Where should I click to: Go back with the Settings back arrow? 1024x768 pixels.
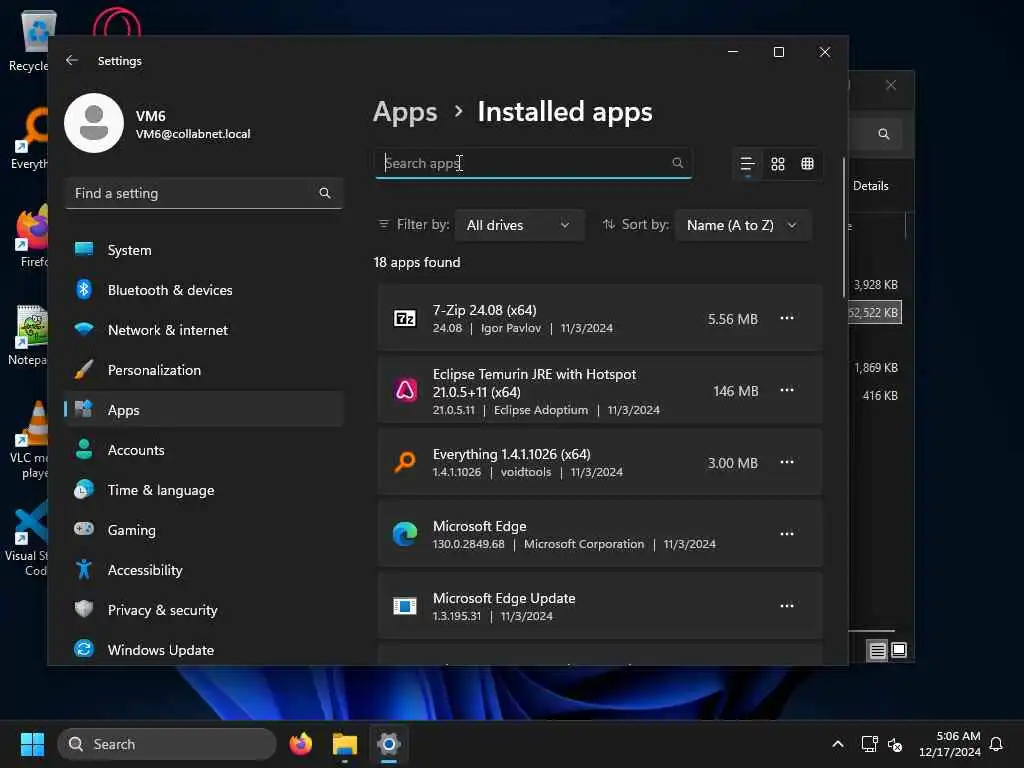click(72, 60)
